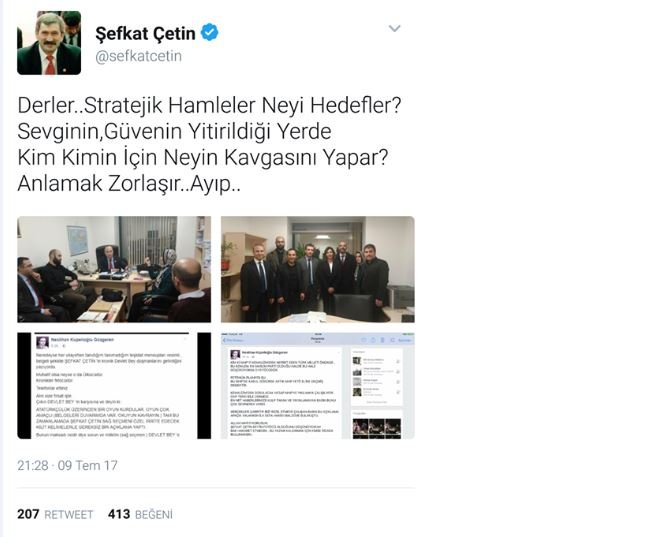Click the last tweet line Anlamak Zorlaşır..Ayıp..
Screen dimensions: 650x537
click(x=129, y=183)
